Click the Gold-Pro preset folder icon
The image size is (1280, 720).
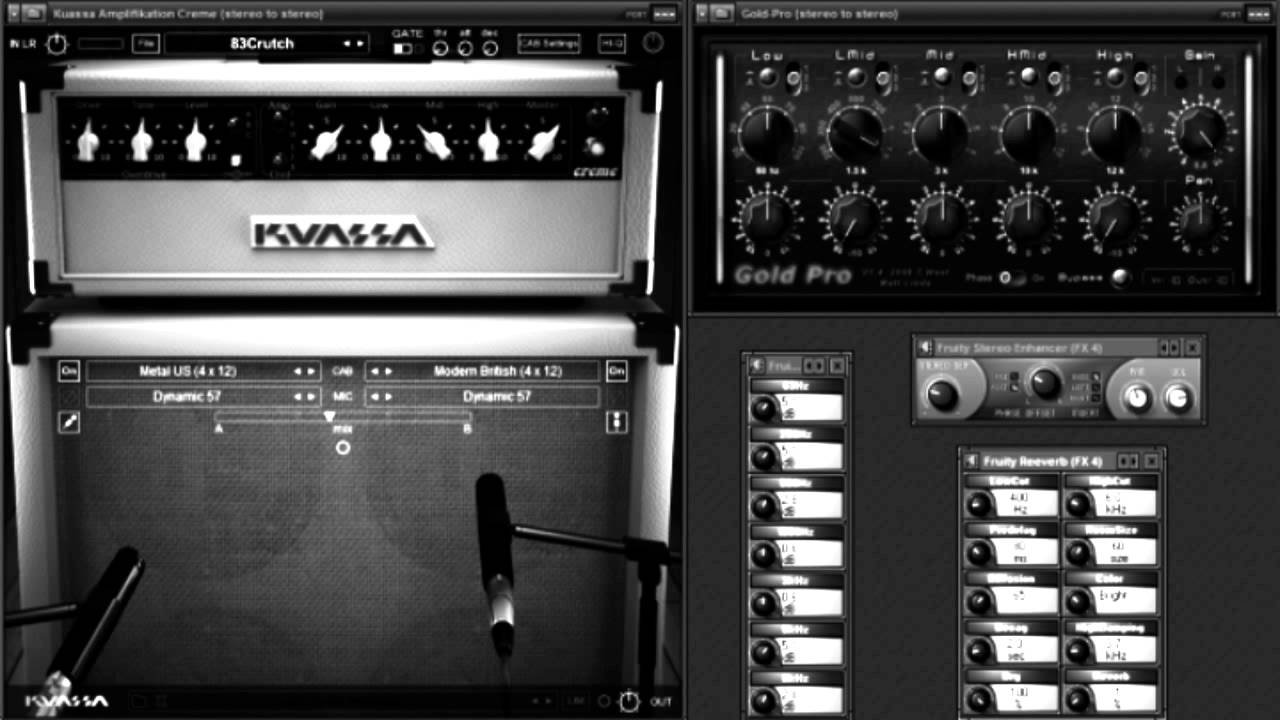click(x=722, y=13)
